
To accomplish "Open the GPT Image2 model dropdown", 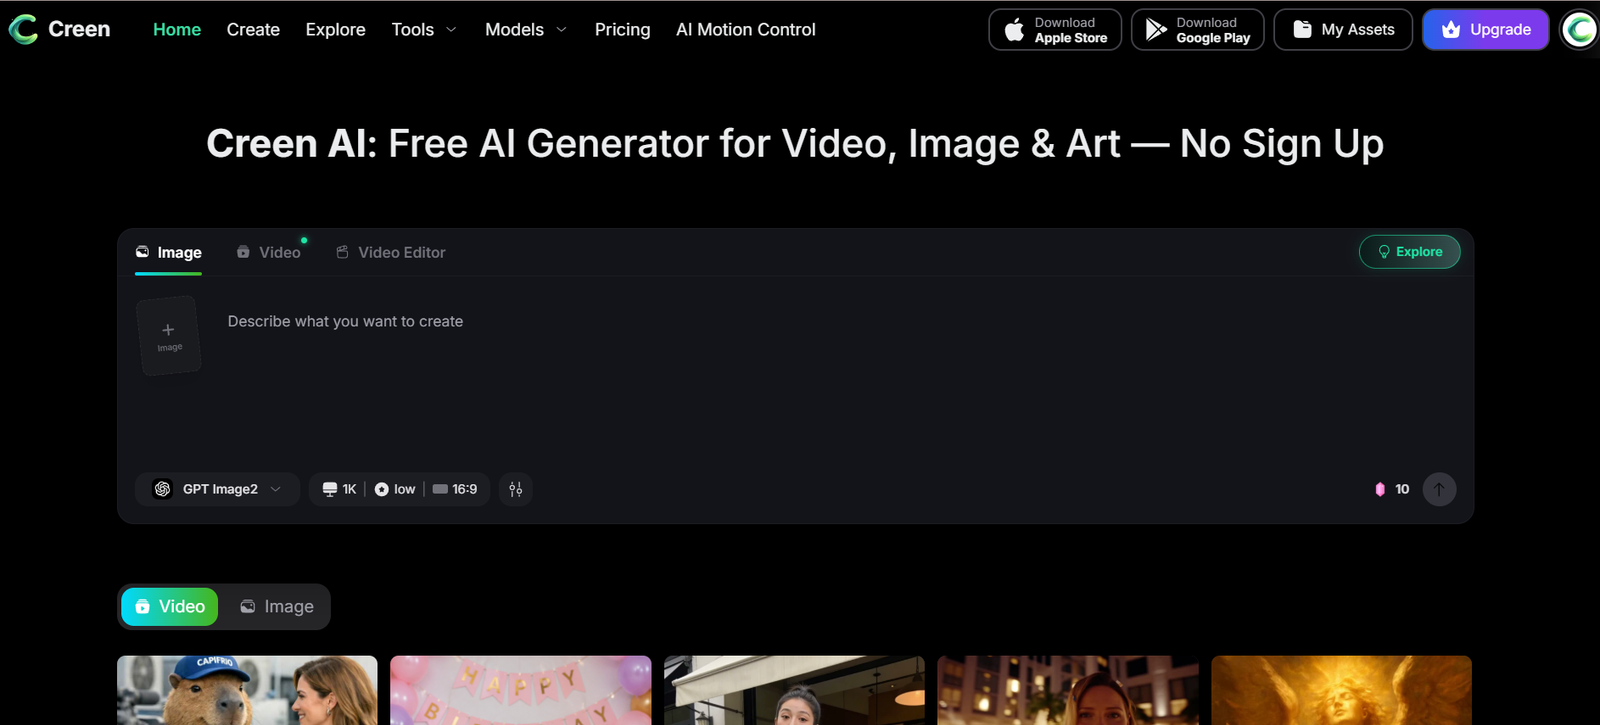I will 217,489.
